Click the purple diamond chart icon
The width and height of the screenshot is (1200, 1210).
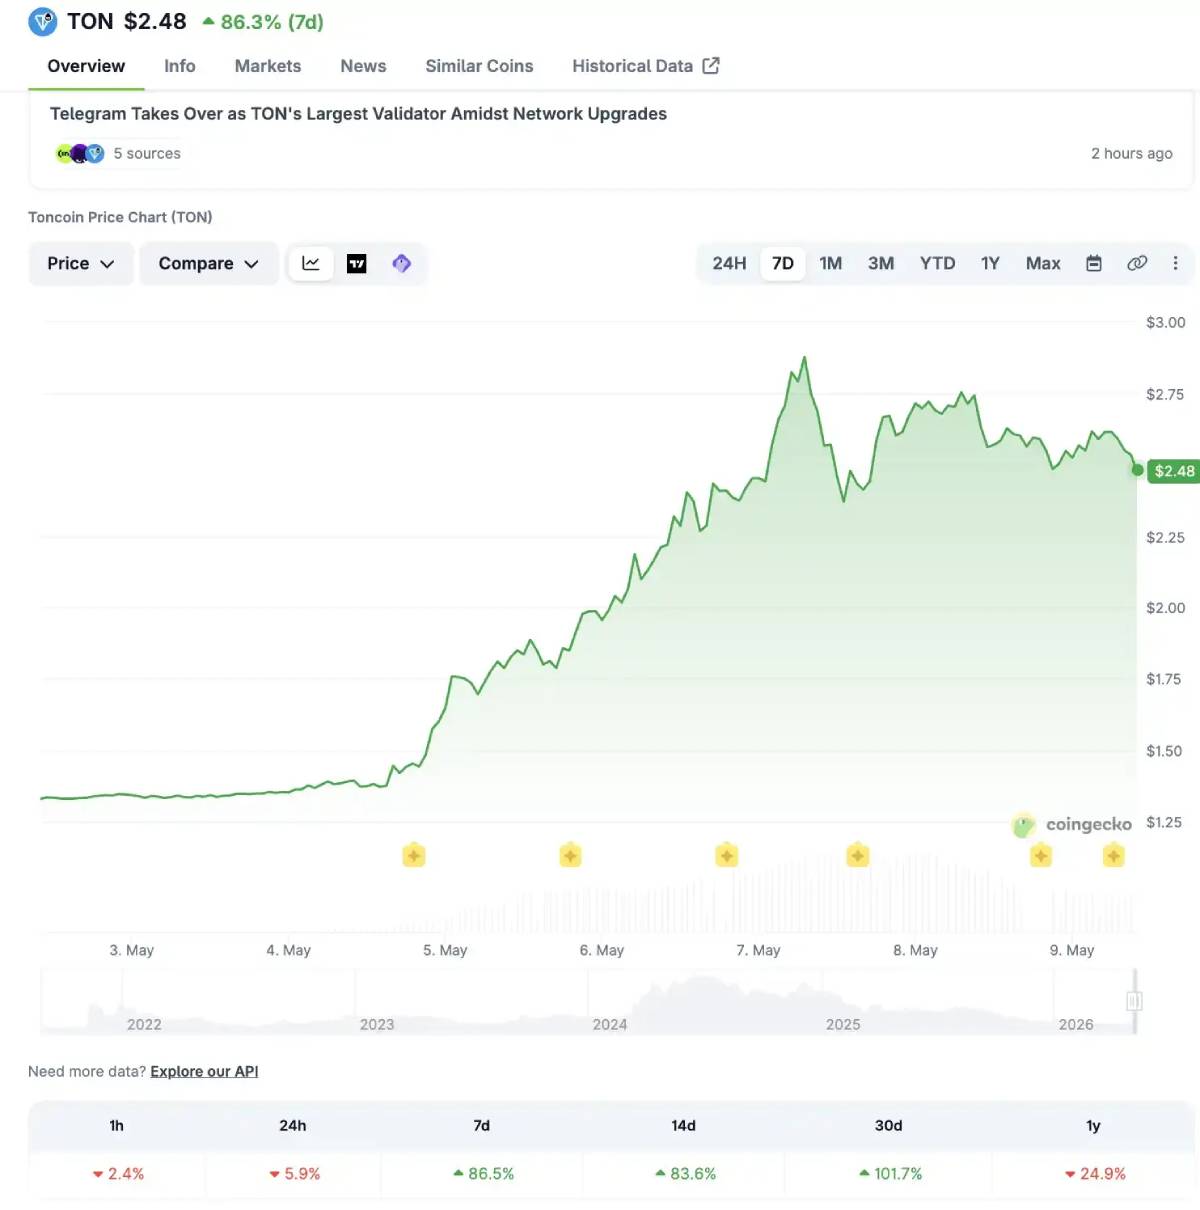(x=402, y=263)
